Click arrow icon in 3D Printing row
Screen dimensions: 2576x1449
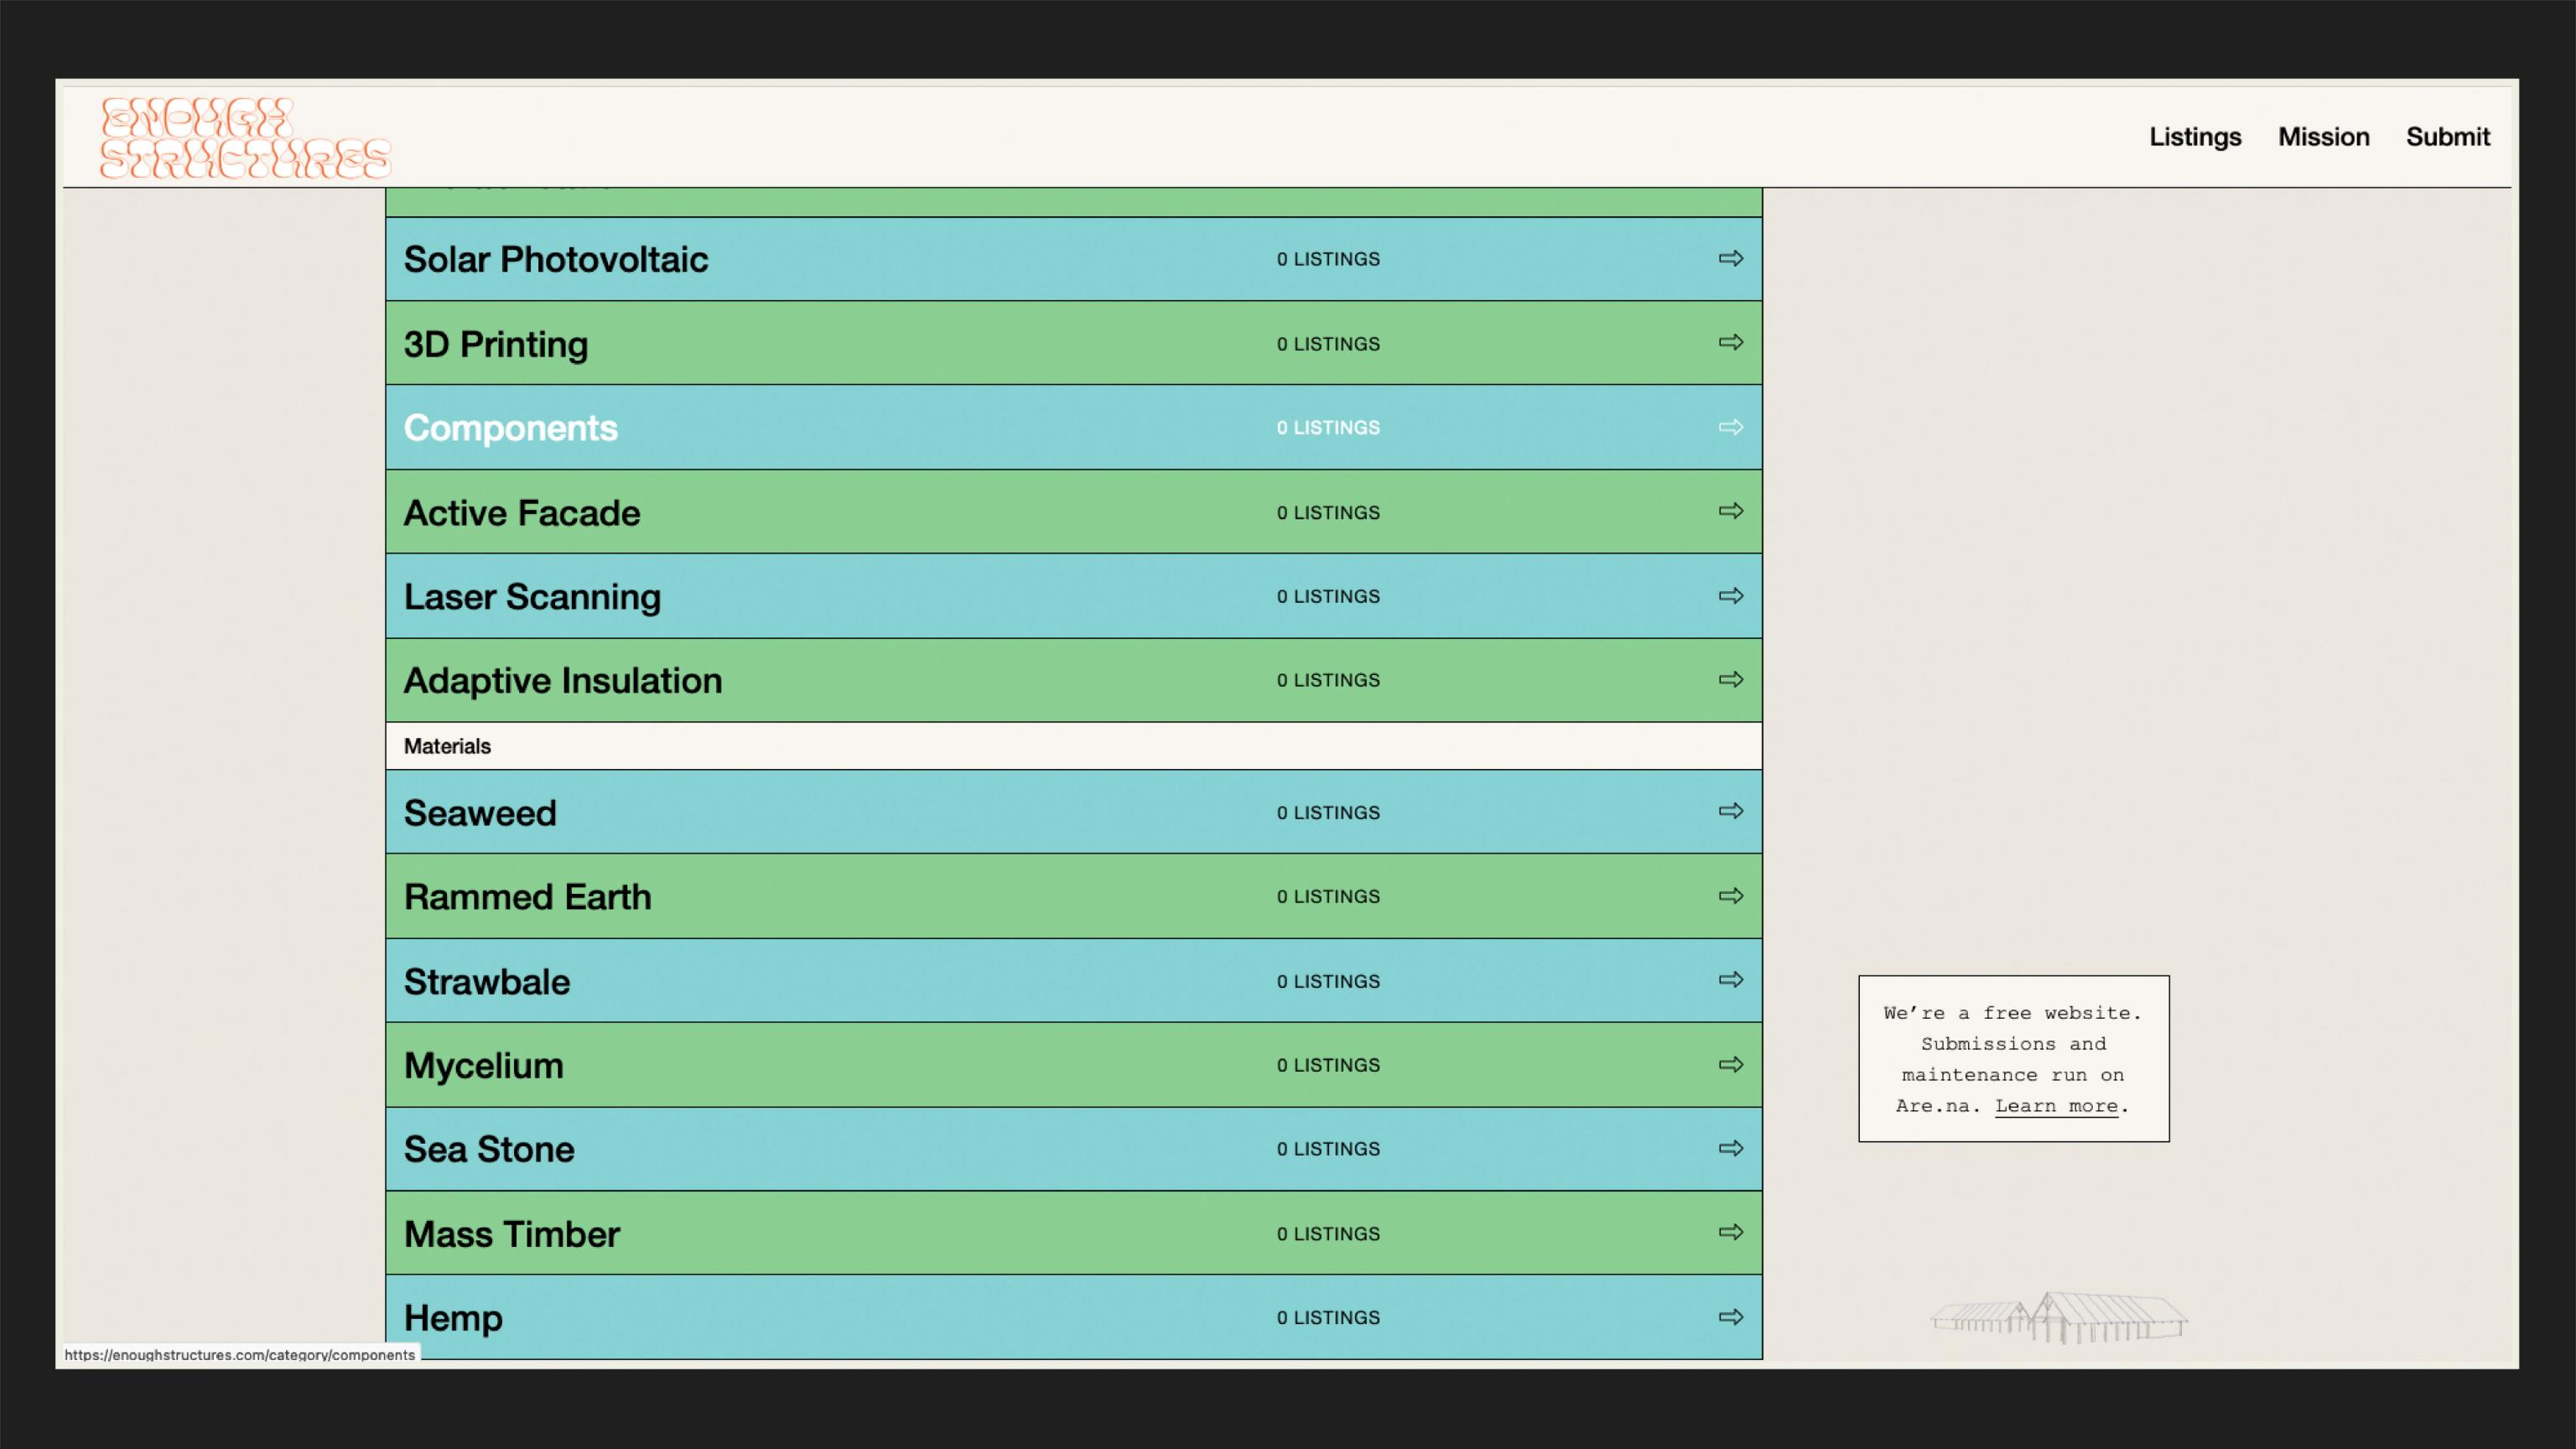point(1731,343)
